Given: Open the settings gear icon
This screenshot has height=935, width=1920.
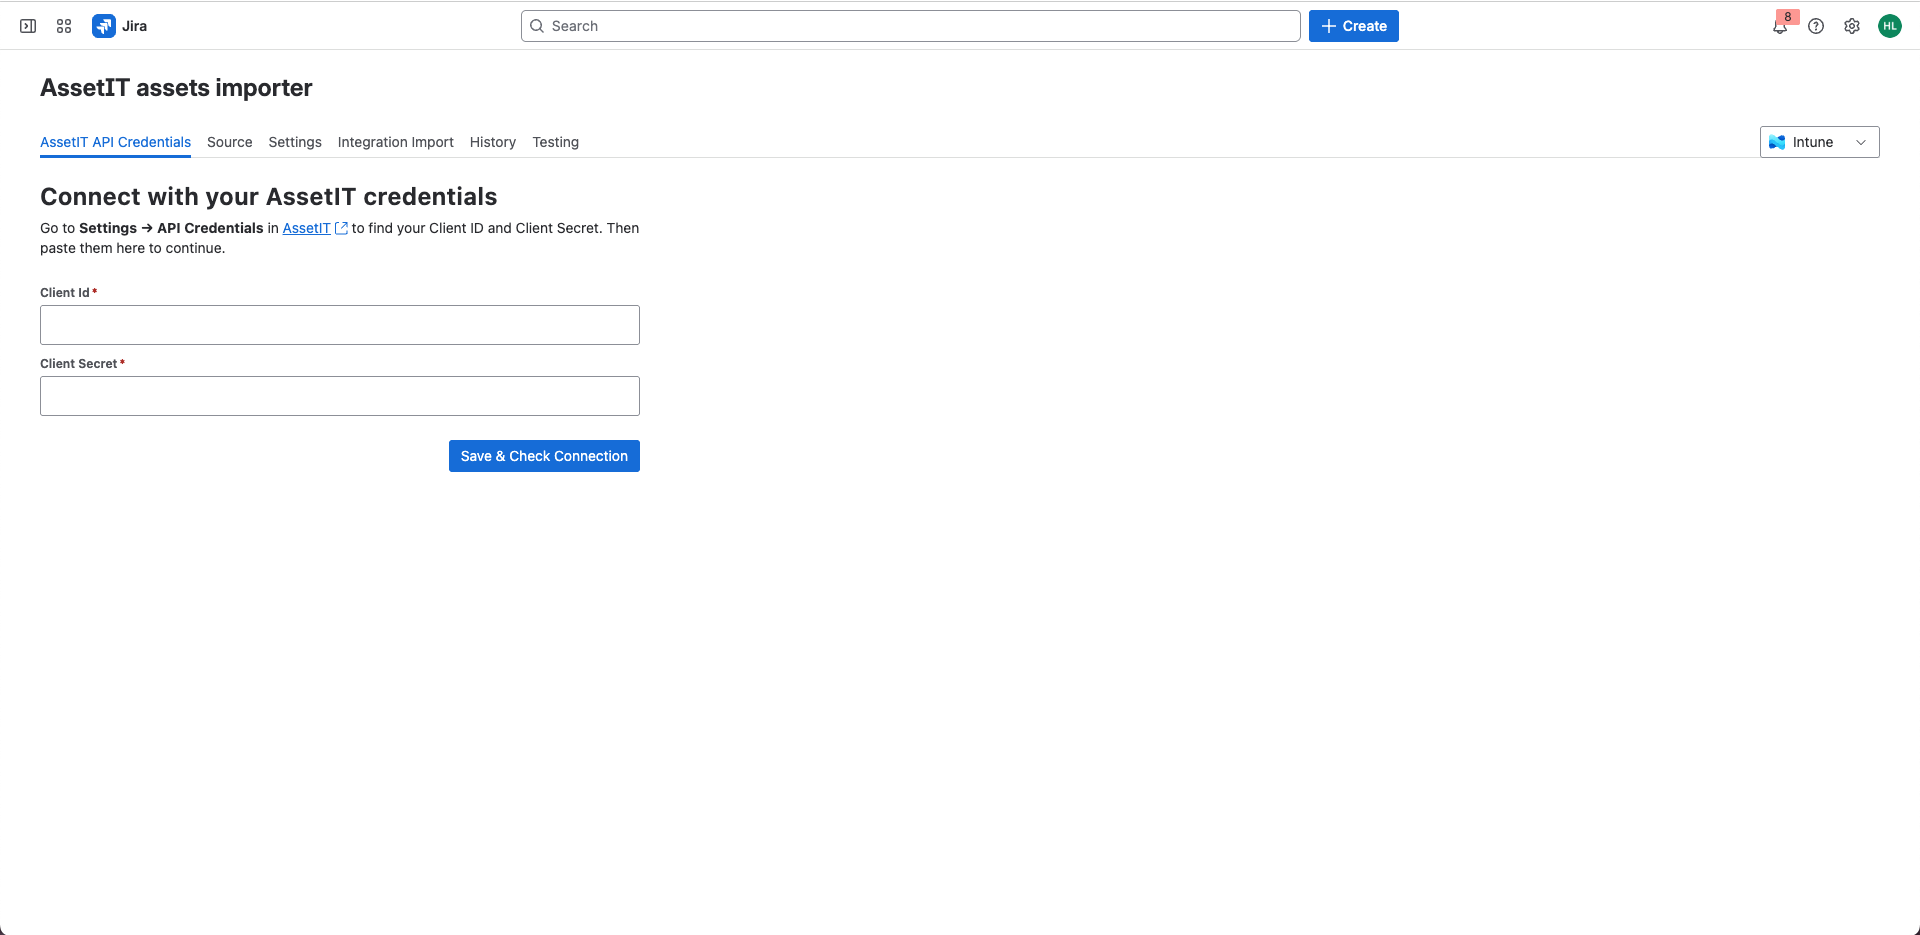Looking at the screenshot, I should (1852, 26).
